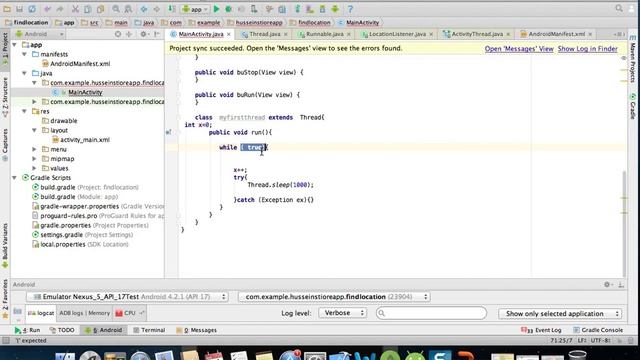Click the green Run app button
The image size is (640, 360).
pyautogui.click(x=216, y=9)
